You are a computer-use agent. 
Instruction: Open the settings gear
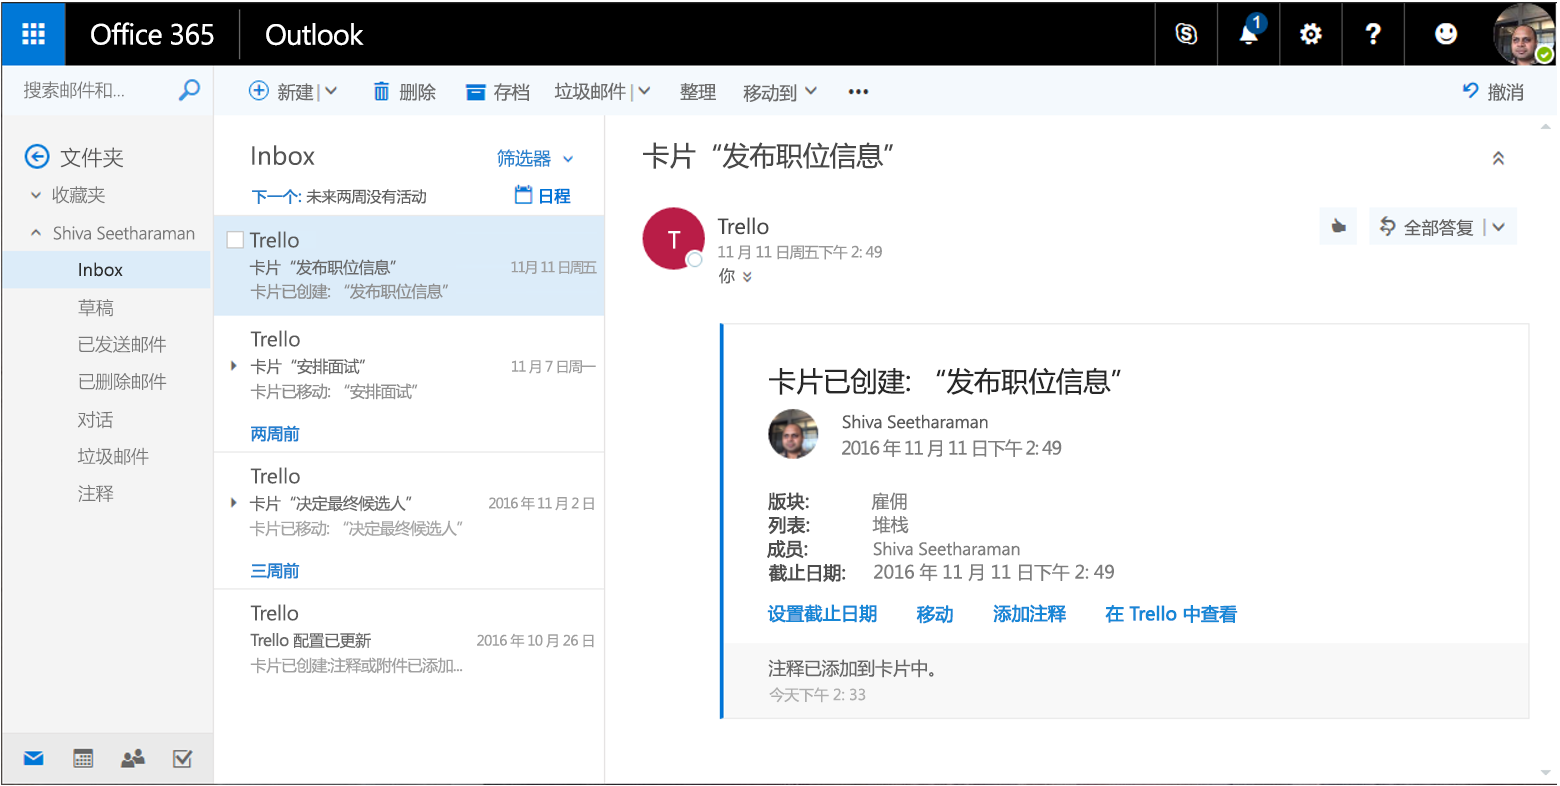point(1310,34)
